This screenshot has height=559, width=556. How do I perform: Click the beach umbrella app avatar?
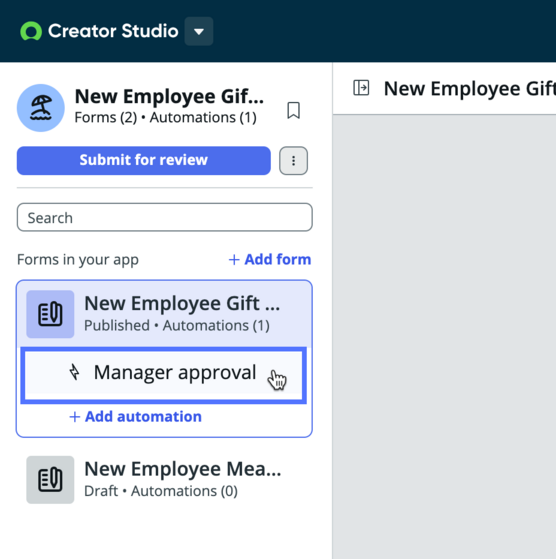(x=41, y=108)
